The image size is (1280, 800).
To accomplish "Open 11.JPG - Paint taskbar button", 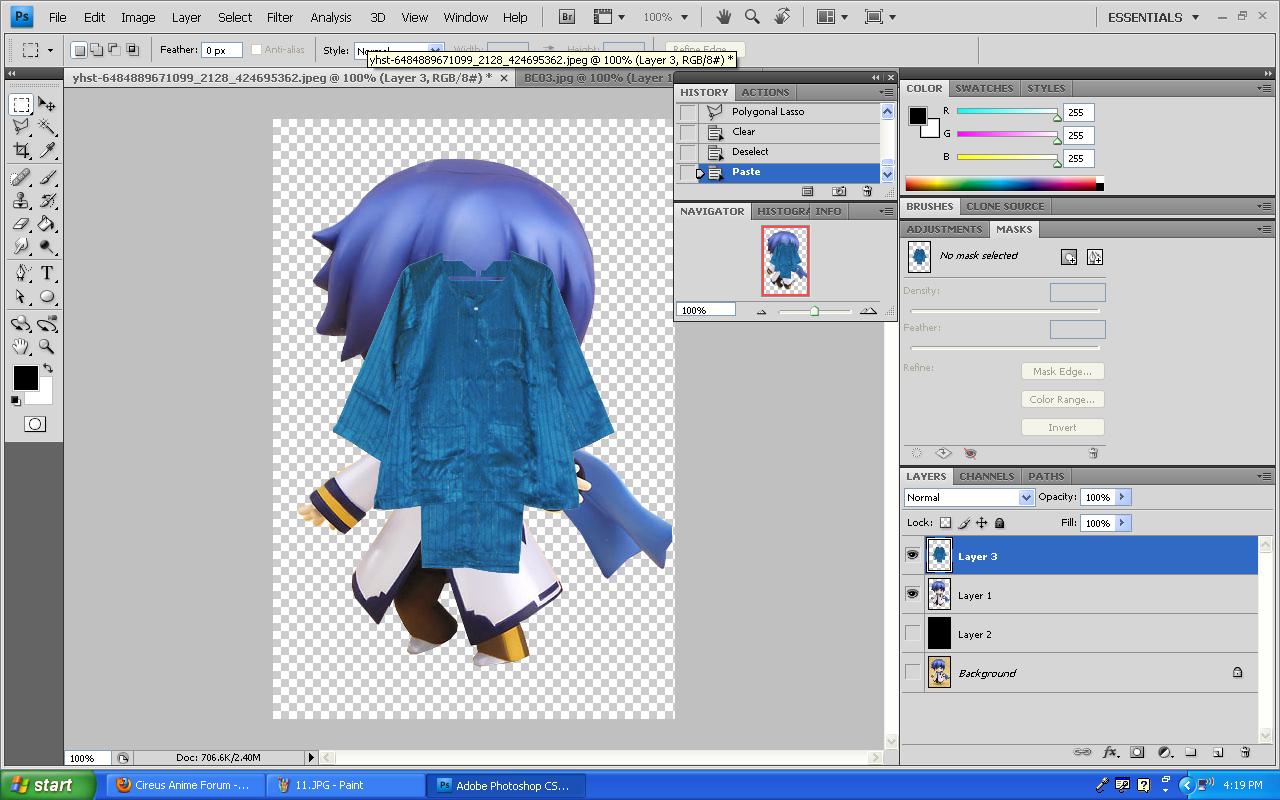I will pos(345,785).
